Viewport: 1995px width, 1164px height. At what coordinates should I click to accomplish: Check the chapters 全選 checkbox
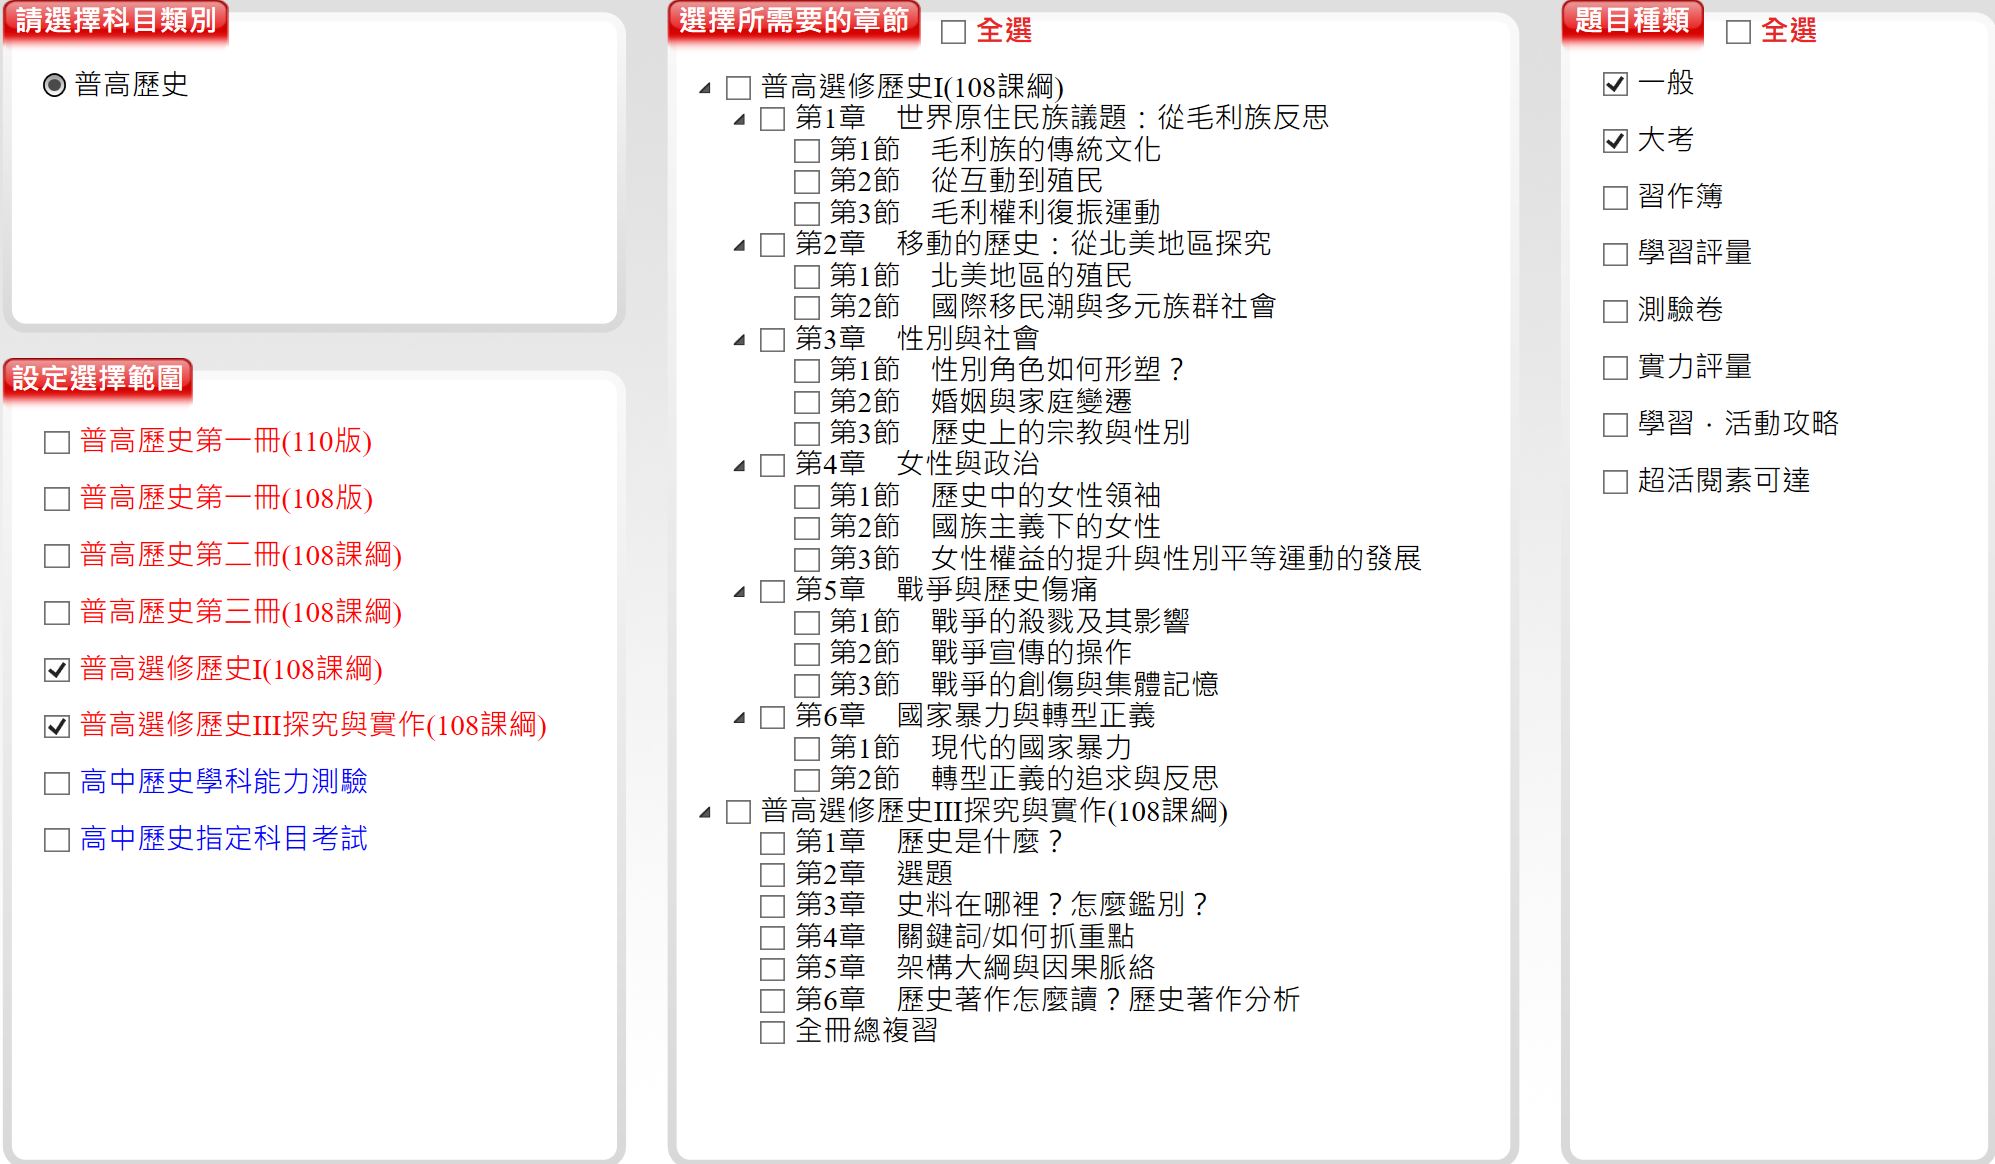click(954, 32)
